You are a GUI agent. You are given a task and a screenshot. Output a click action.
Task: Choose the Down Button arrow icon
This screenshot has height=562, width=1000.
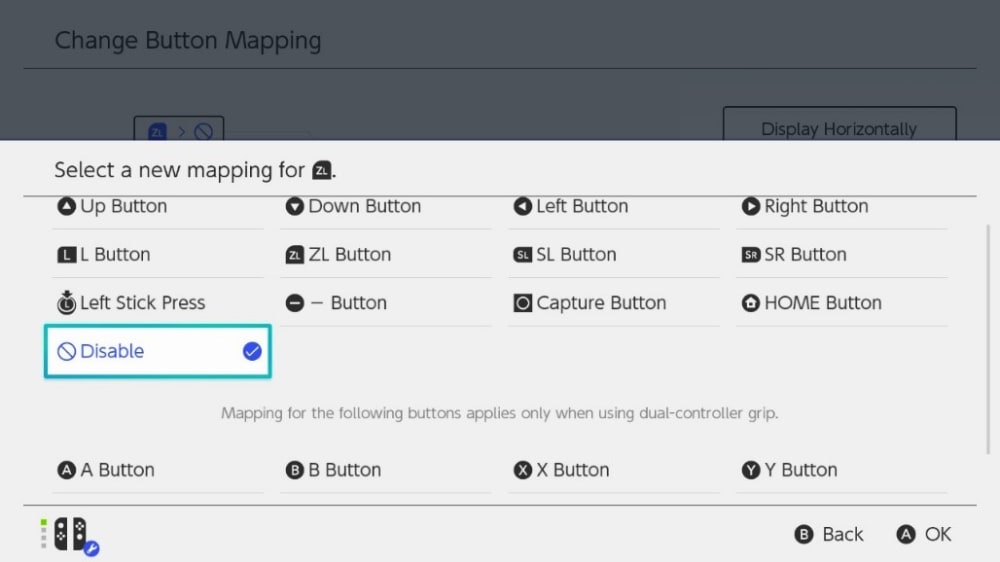[x=294, y=207]
